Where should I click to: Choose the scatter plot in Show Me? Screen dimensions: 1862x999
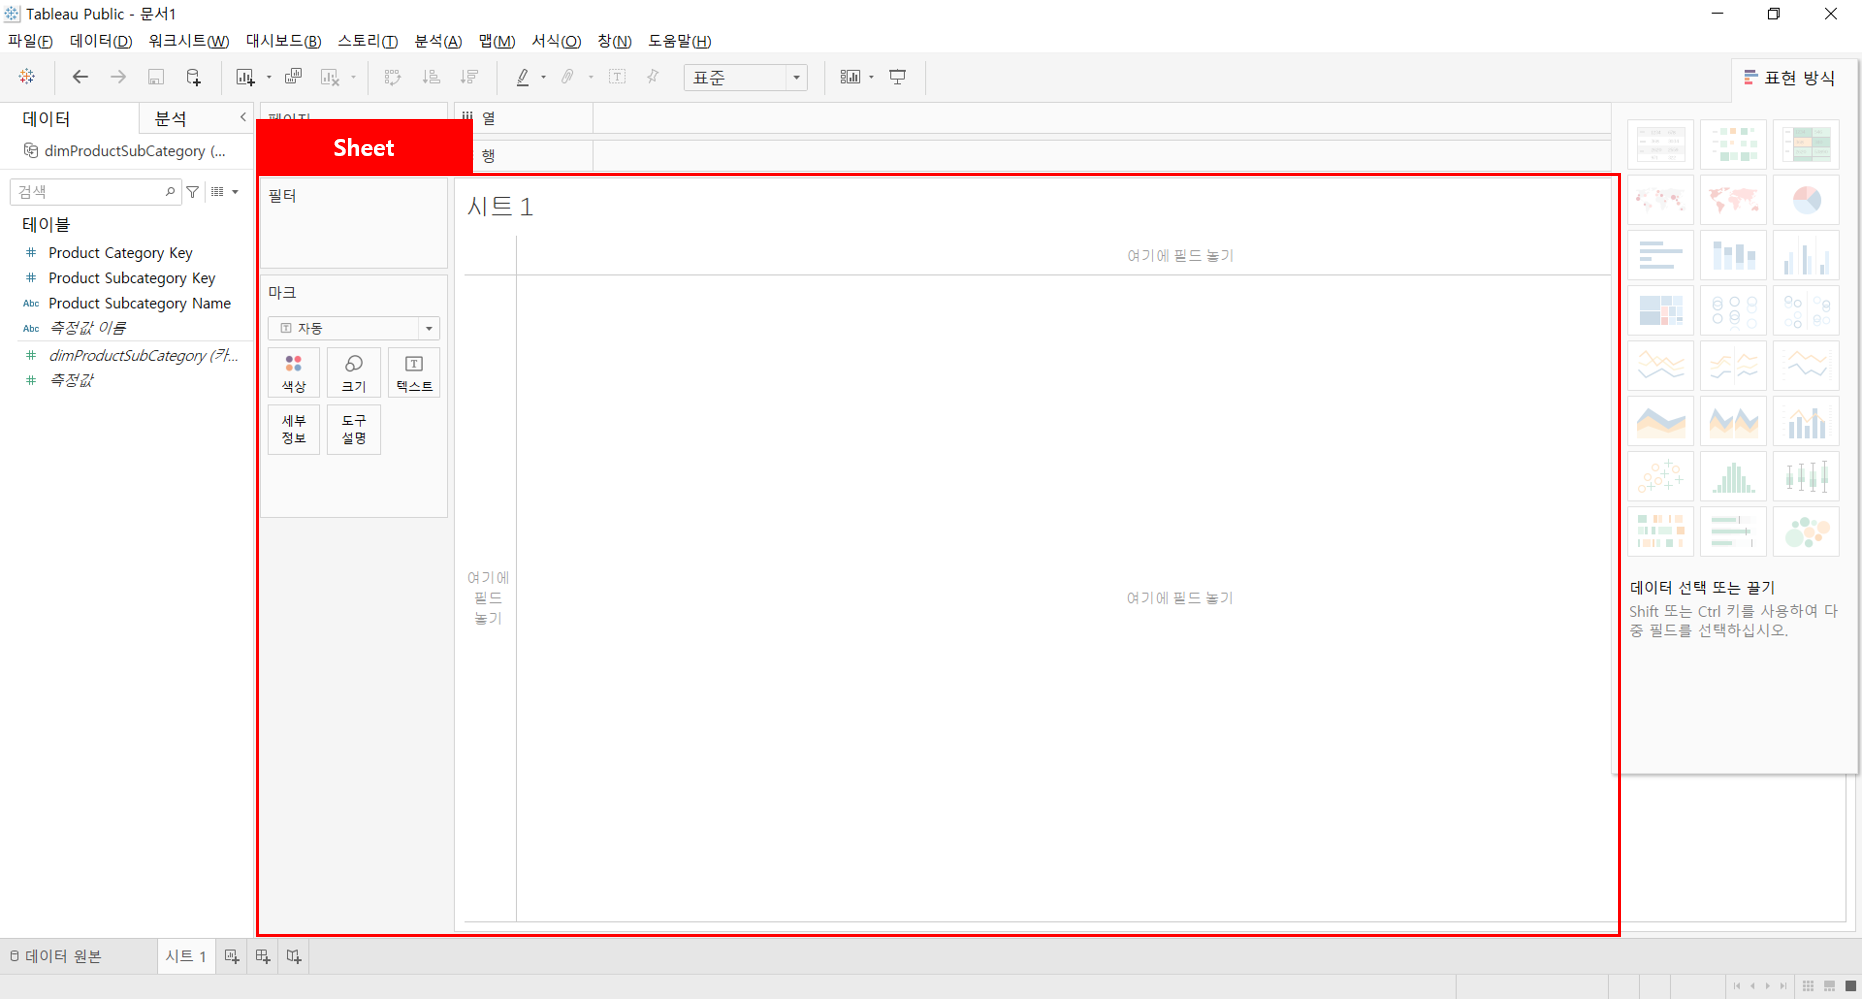tap(1660, 477)
